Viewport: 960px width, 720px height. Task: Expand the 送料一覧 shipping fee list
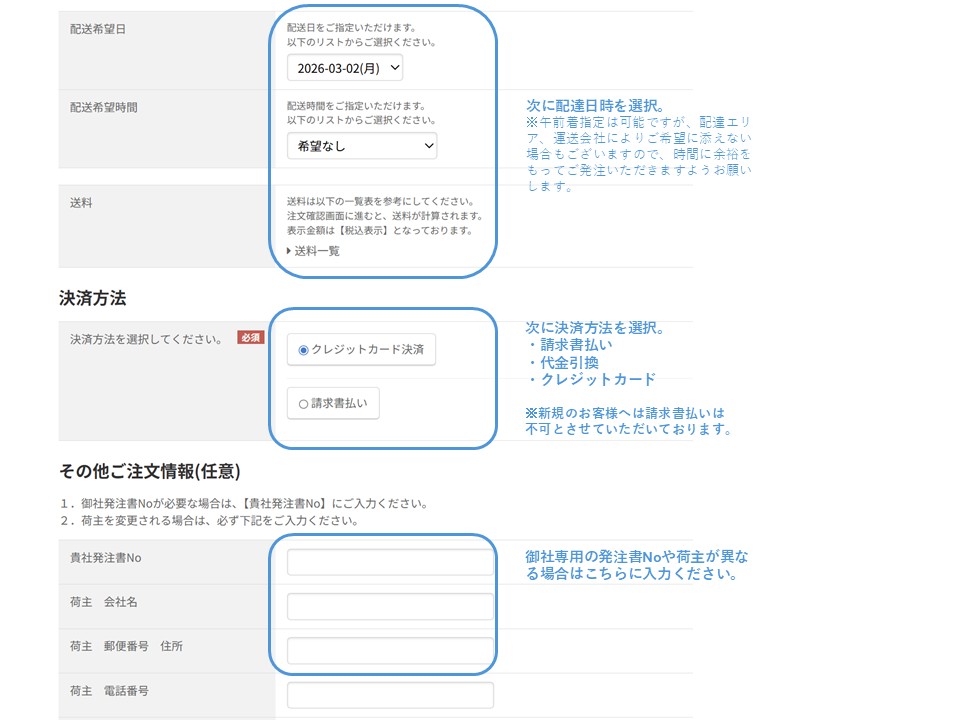pyautogui.click(x=313, y=251)
